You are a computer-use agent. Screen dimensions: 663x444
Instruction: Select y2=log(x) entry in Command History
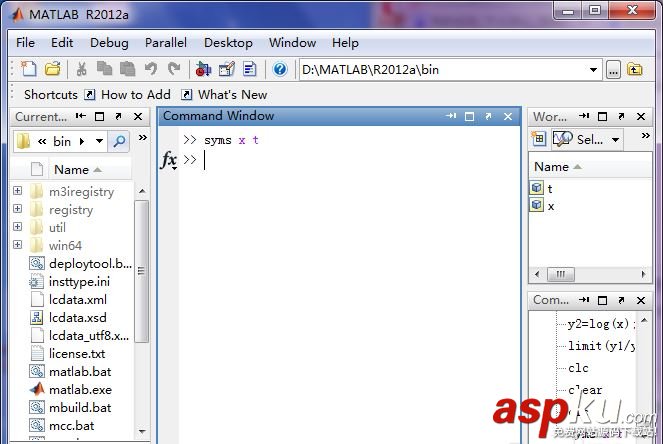click(600, 324)
